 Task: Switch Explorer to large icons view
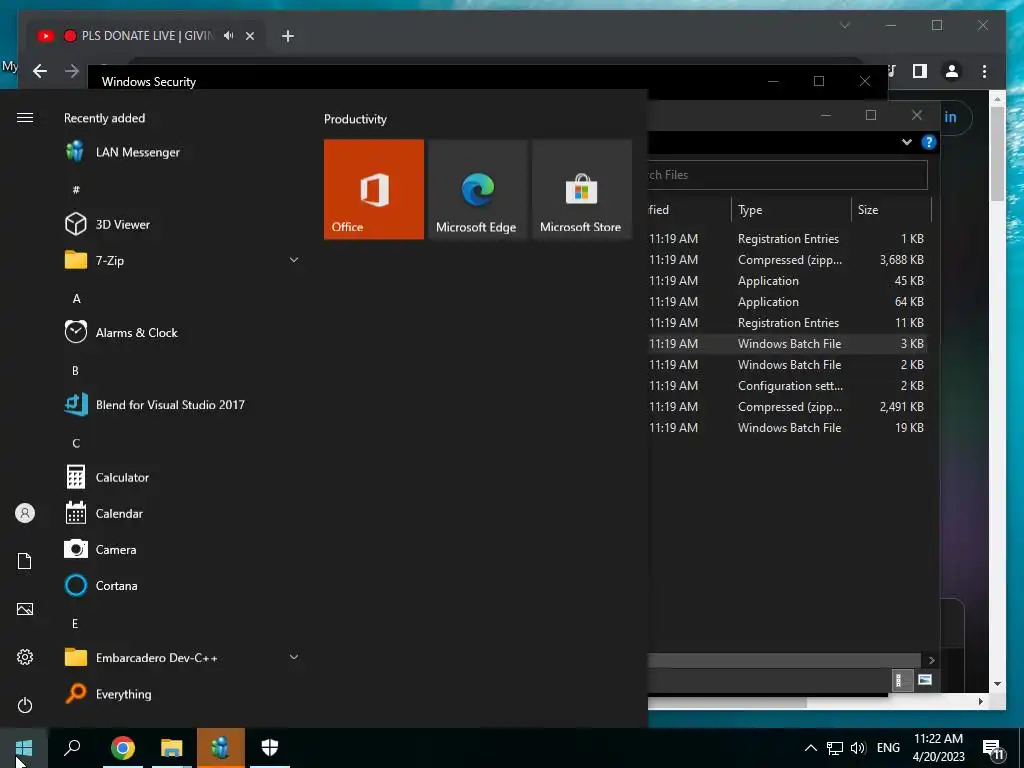pyautogui.click(x=925, y=680)
